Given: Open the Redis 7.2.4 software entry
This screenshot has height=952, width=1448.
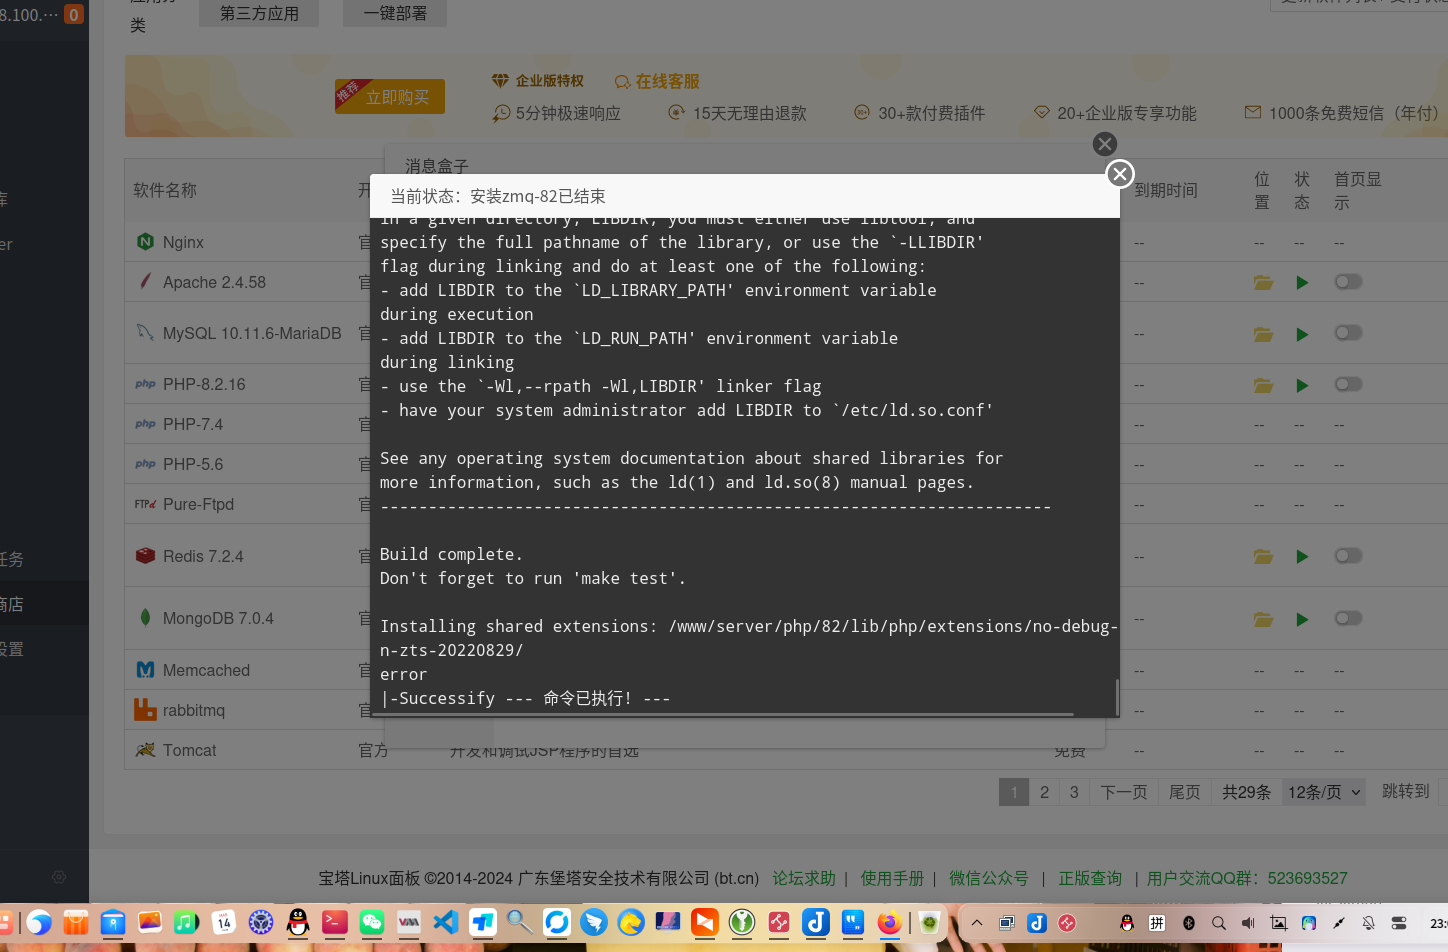Looking at the screenshot, I should click(x=203, y=556).
